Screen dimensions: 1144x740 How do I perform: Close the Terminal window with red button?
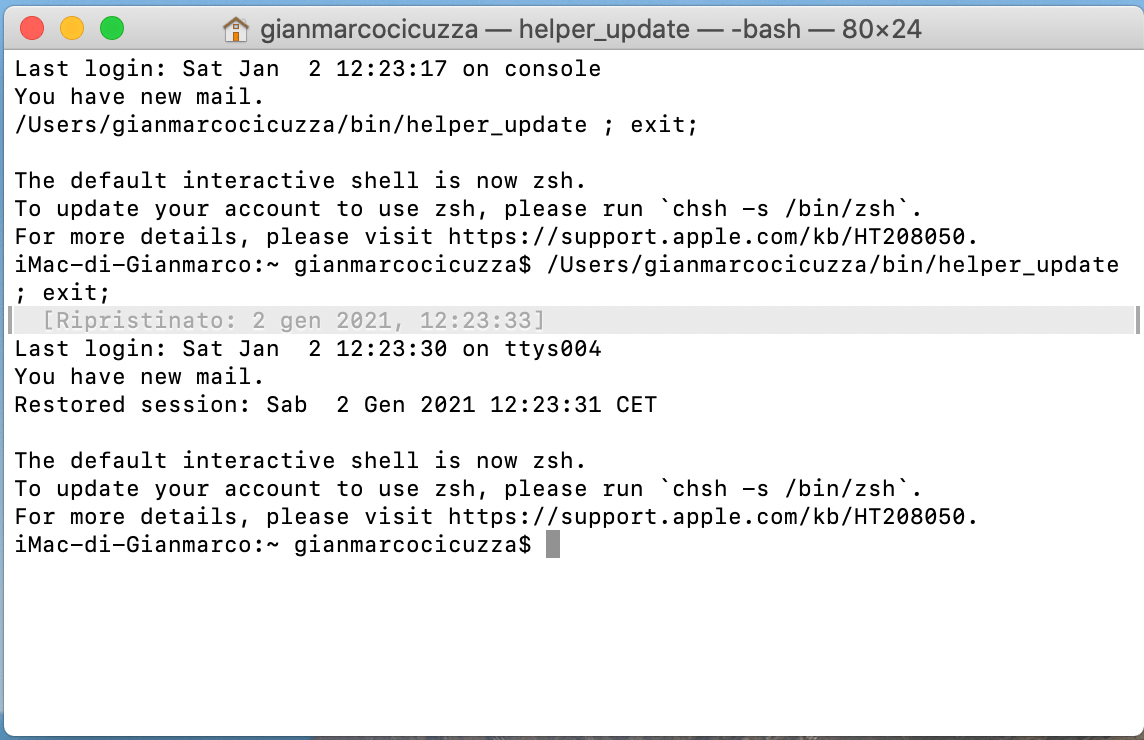32,29
